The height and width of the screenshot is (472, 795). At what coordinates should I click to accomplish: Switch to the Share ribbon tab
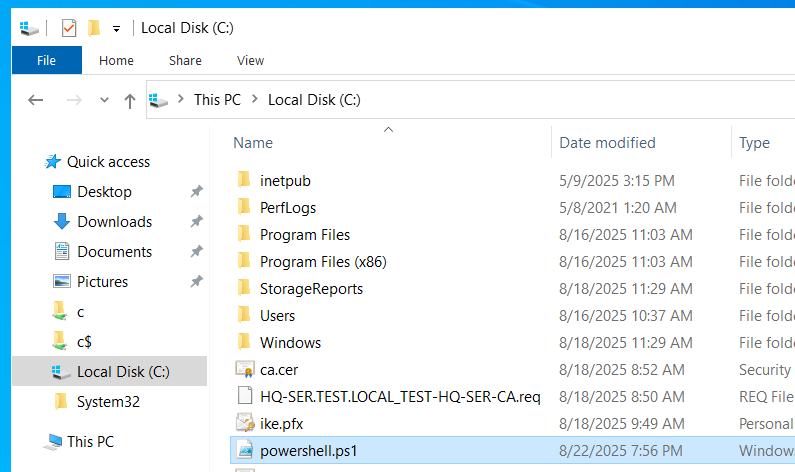185,60
